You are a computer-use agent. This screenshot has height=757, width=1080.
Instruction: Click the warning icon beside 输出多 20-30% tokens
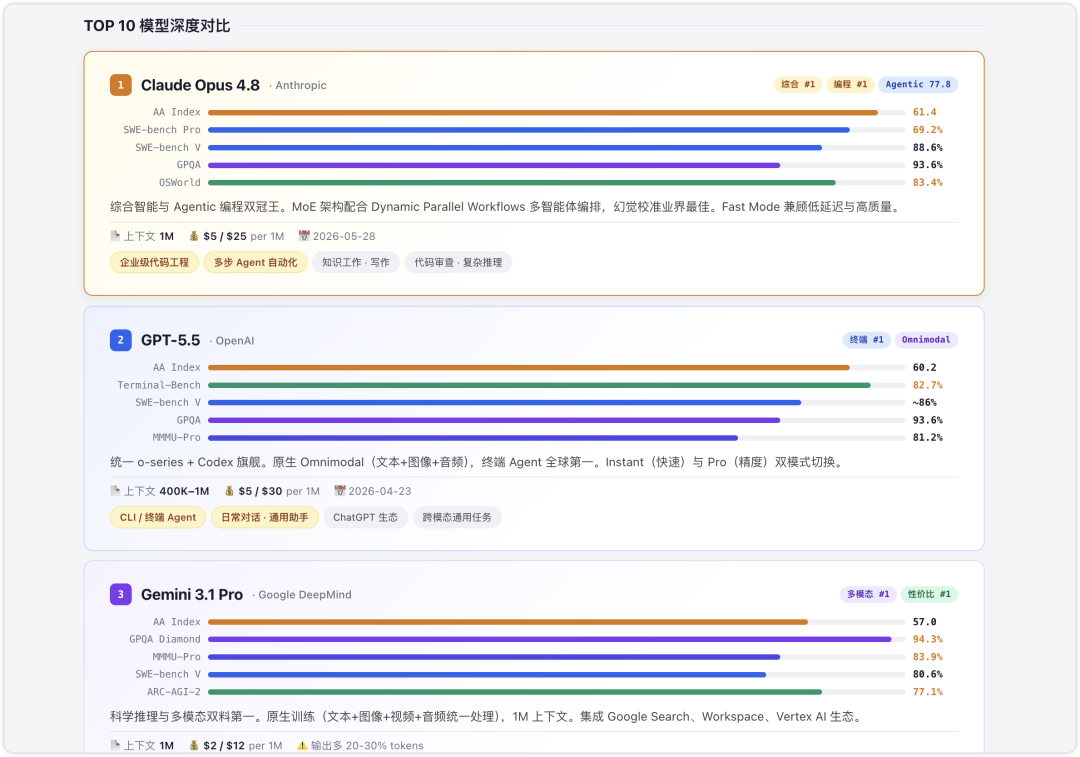click(x=302, y=745)
